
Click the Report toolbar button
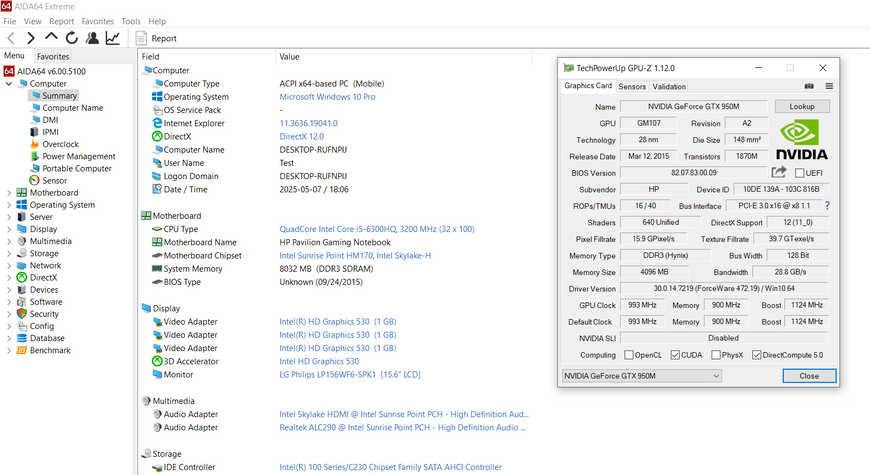(x=156, y=38)
